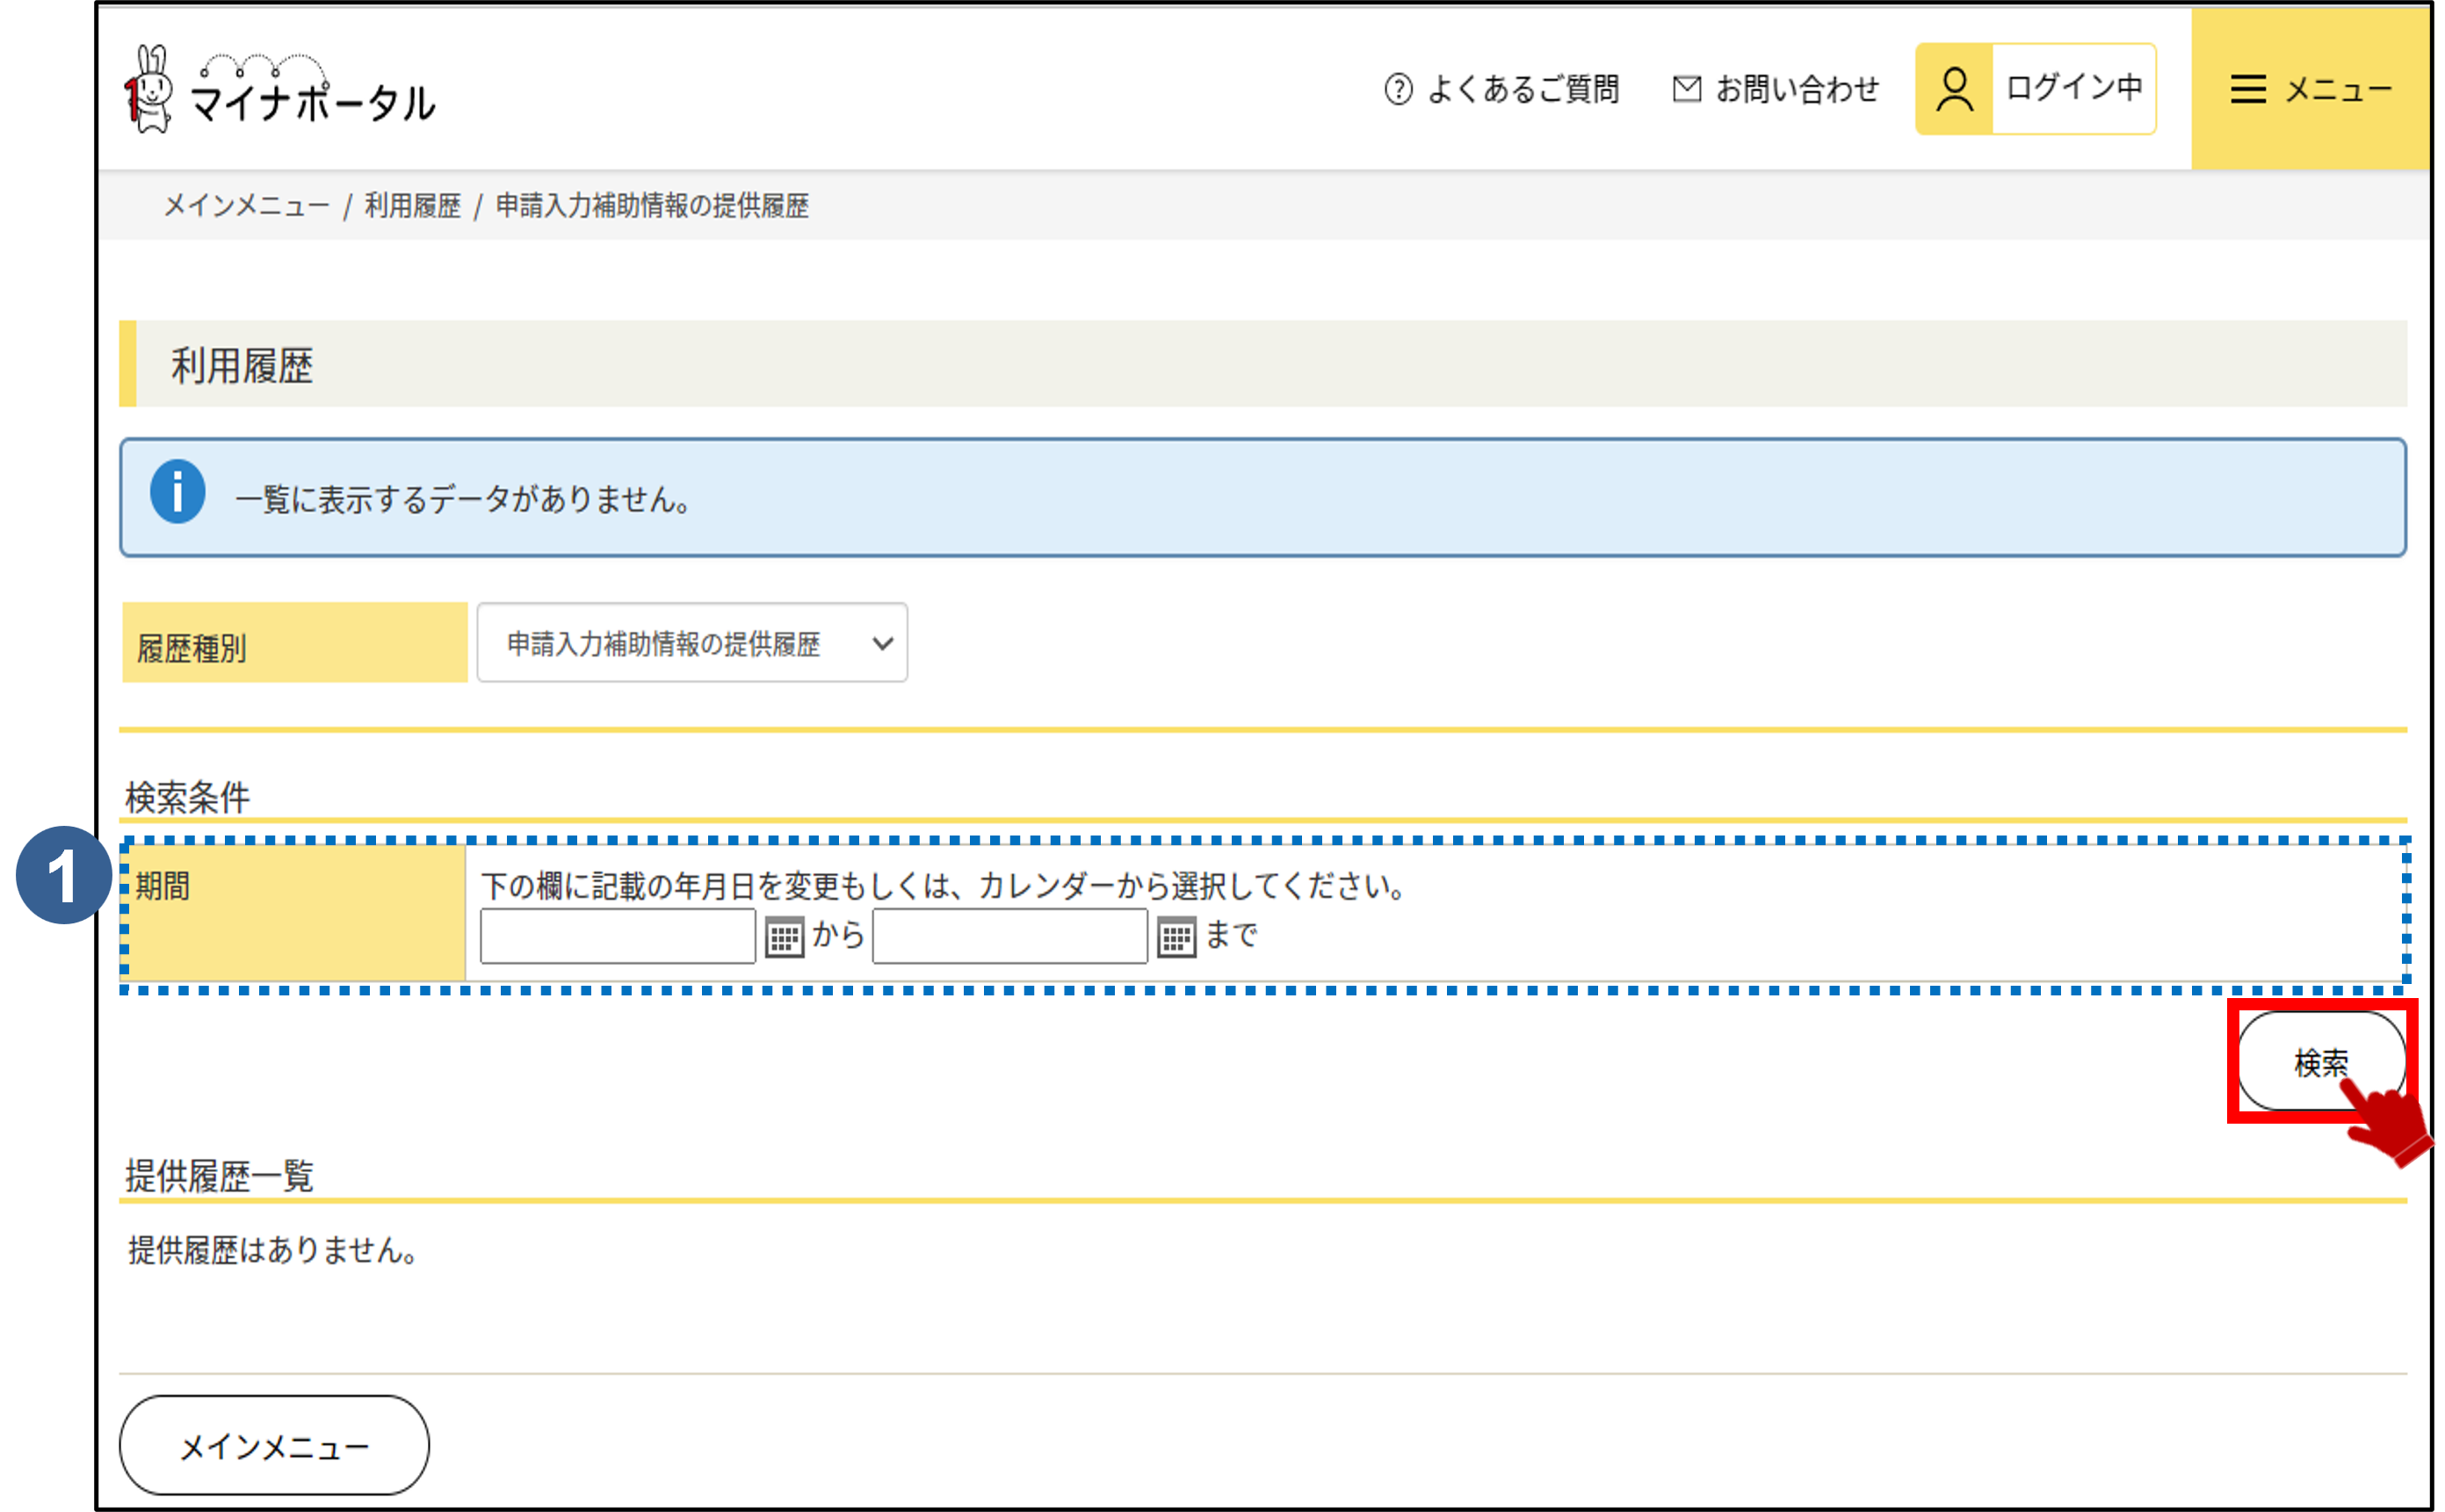
Task: Click the start date input field
Action: point(617,936)
